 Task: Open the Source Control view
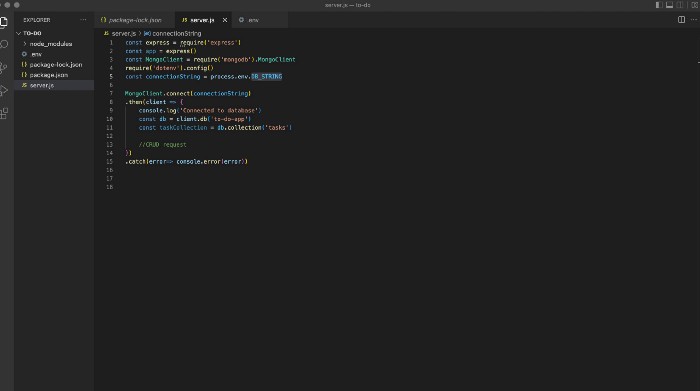coord(4,67)
